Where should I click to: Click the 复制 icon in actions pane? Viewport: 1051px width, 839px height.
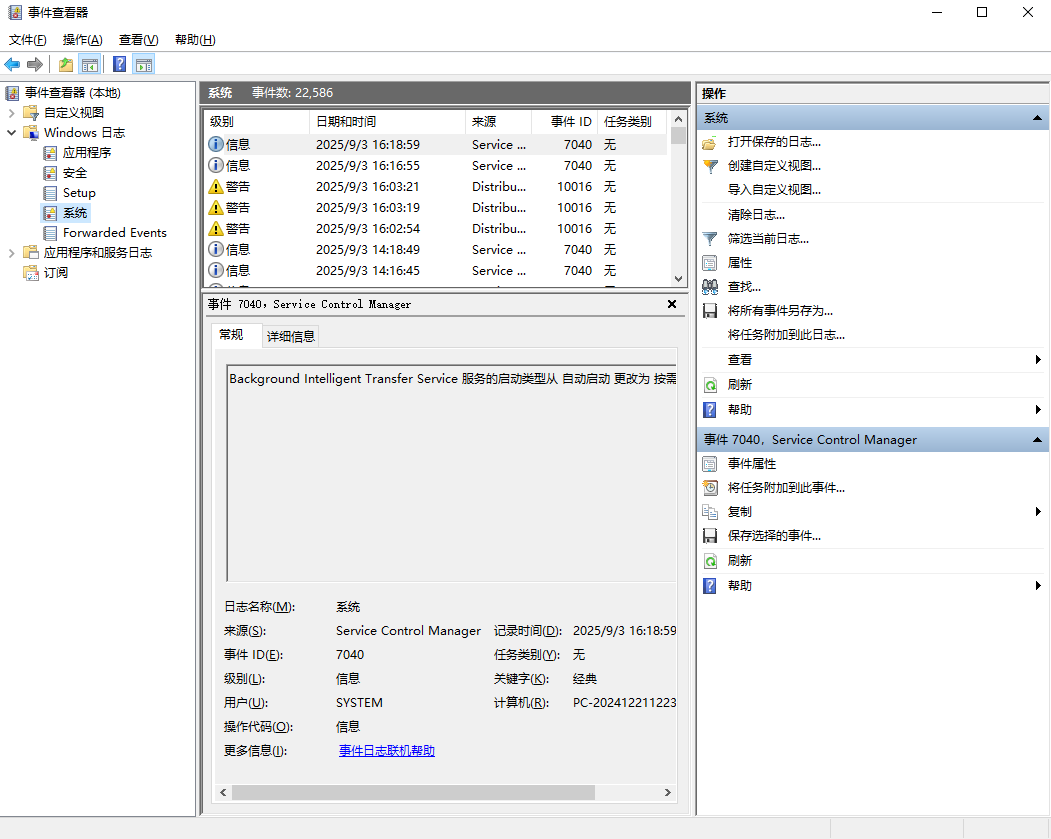pos(710,512)
